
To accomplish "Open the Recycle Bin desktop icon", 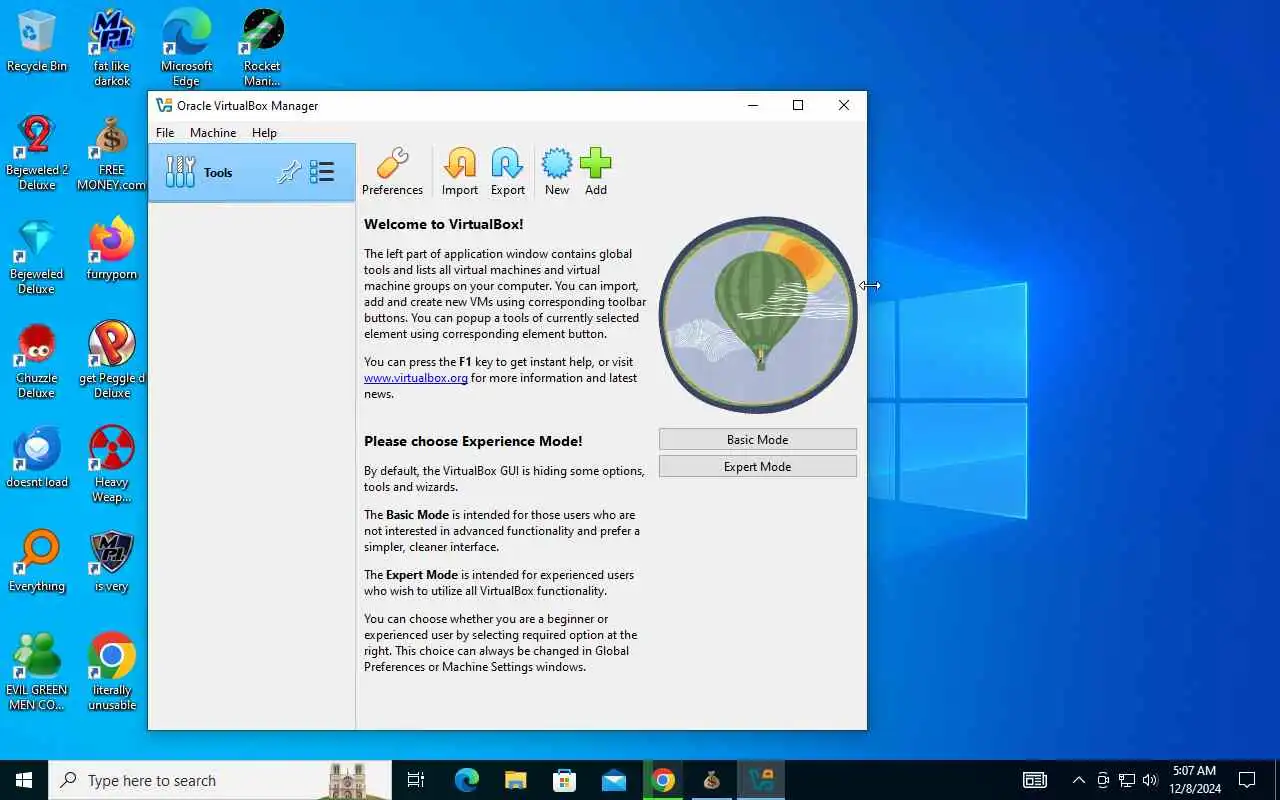I will (x=37, y=42).
